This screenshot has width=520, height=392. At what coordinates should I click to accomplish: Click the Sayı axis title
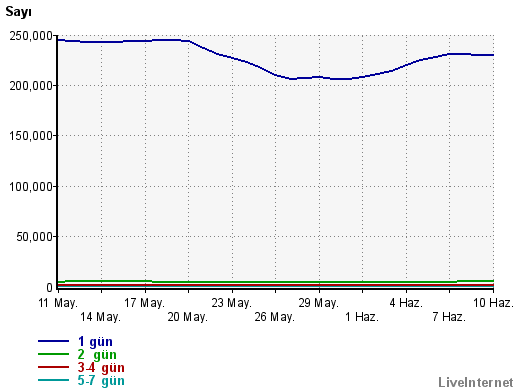[18, 12]
